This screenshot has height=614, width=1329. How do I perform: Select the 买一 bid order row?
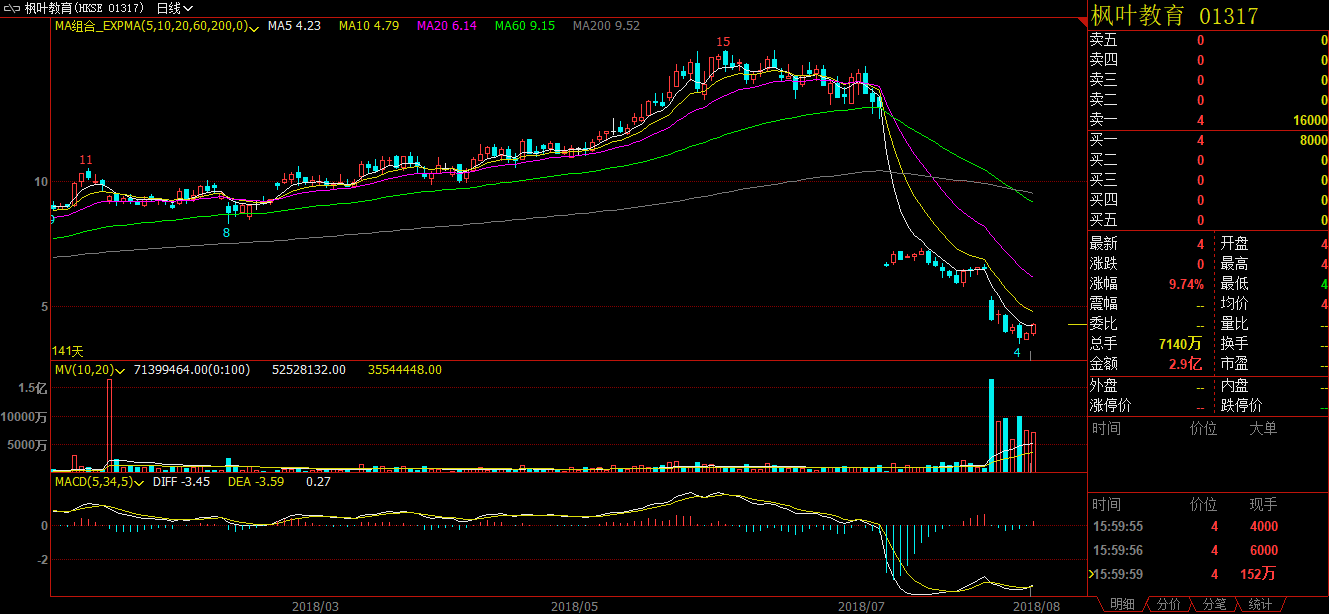1207,140
